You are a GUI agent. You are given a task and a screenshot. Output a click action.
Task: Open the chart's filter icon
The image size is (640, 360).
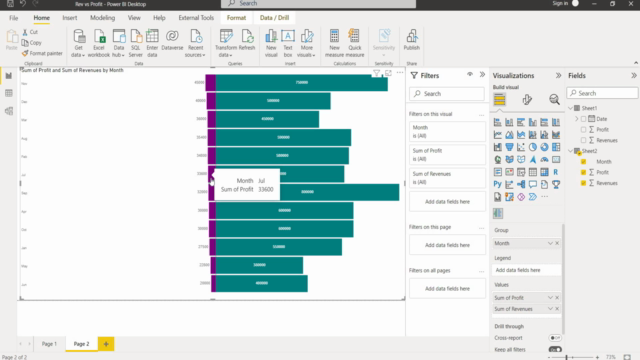[x=376, y=73]
